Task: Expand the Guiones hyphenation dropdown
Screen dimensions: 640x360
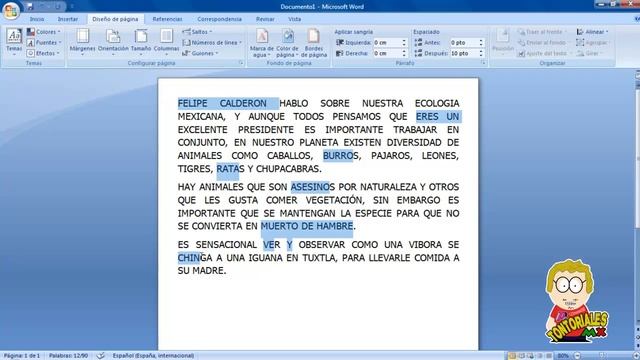Action: click(x=200, y=53)
